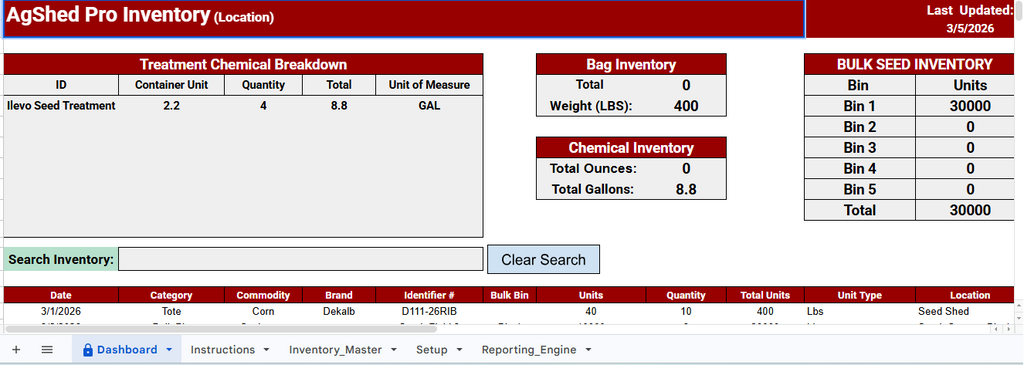This screenshot has height=365, width=1024.
Task: Select the bulk seed Total row label
Action: click(859, 210)
